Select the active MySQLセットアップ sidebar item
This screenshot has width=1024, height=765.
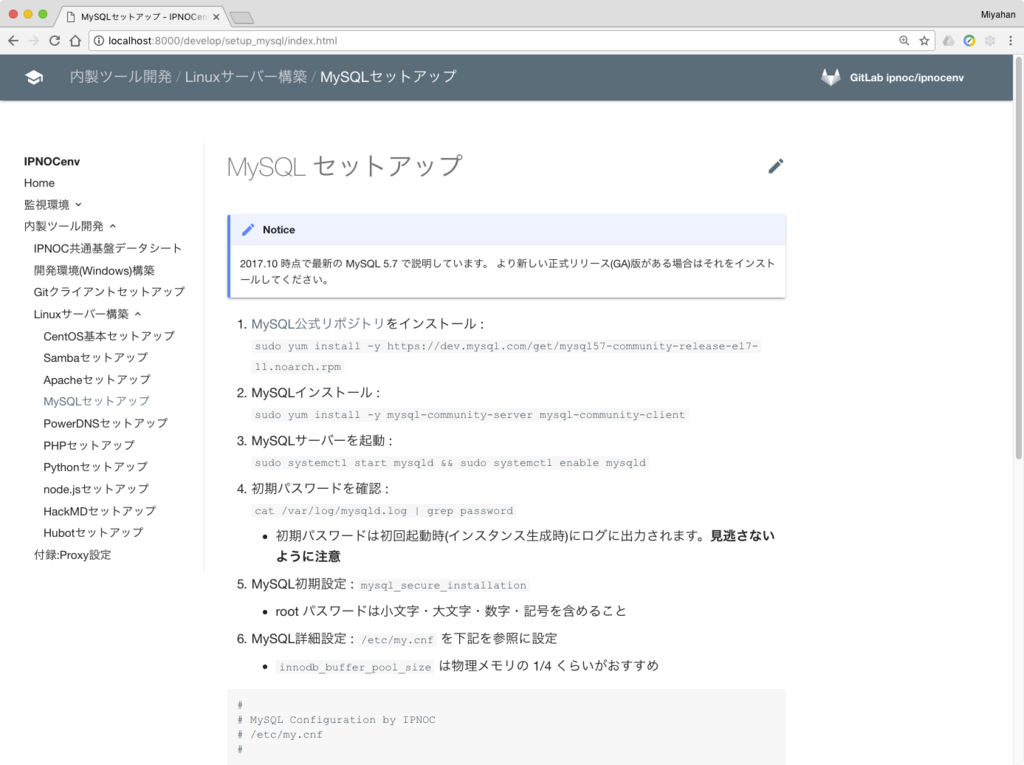click(x=96, y=401)
